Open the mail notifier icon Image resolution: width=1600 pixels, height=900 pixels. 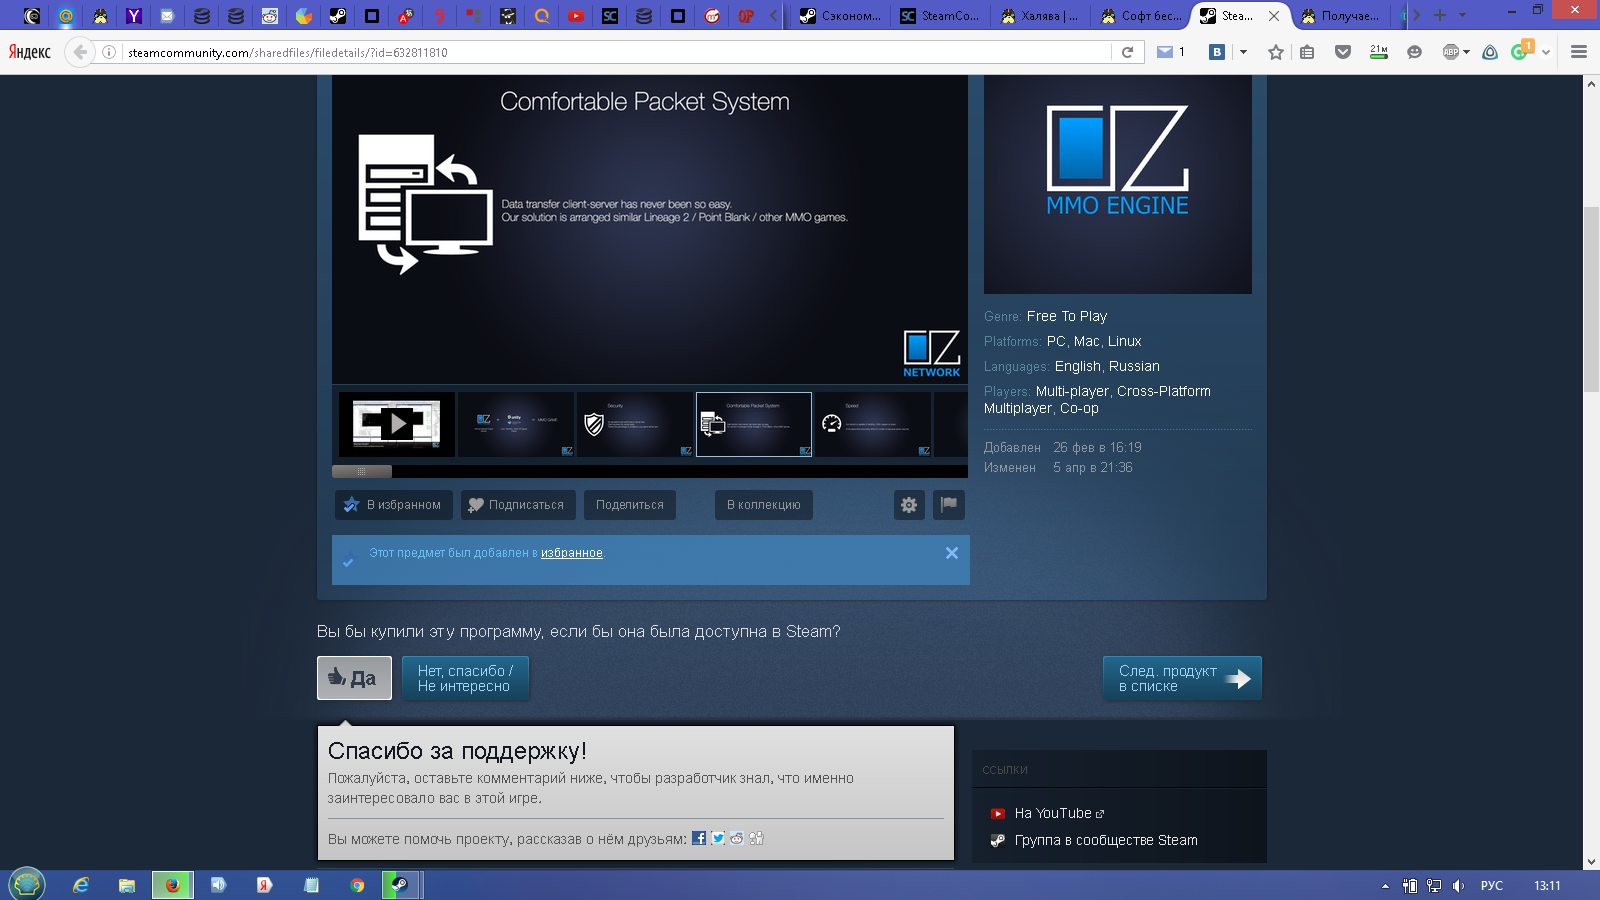point(1165,52)
